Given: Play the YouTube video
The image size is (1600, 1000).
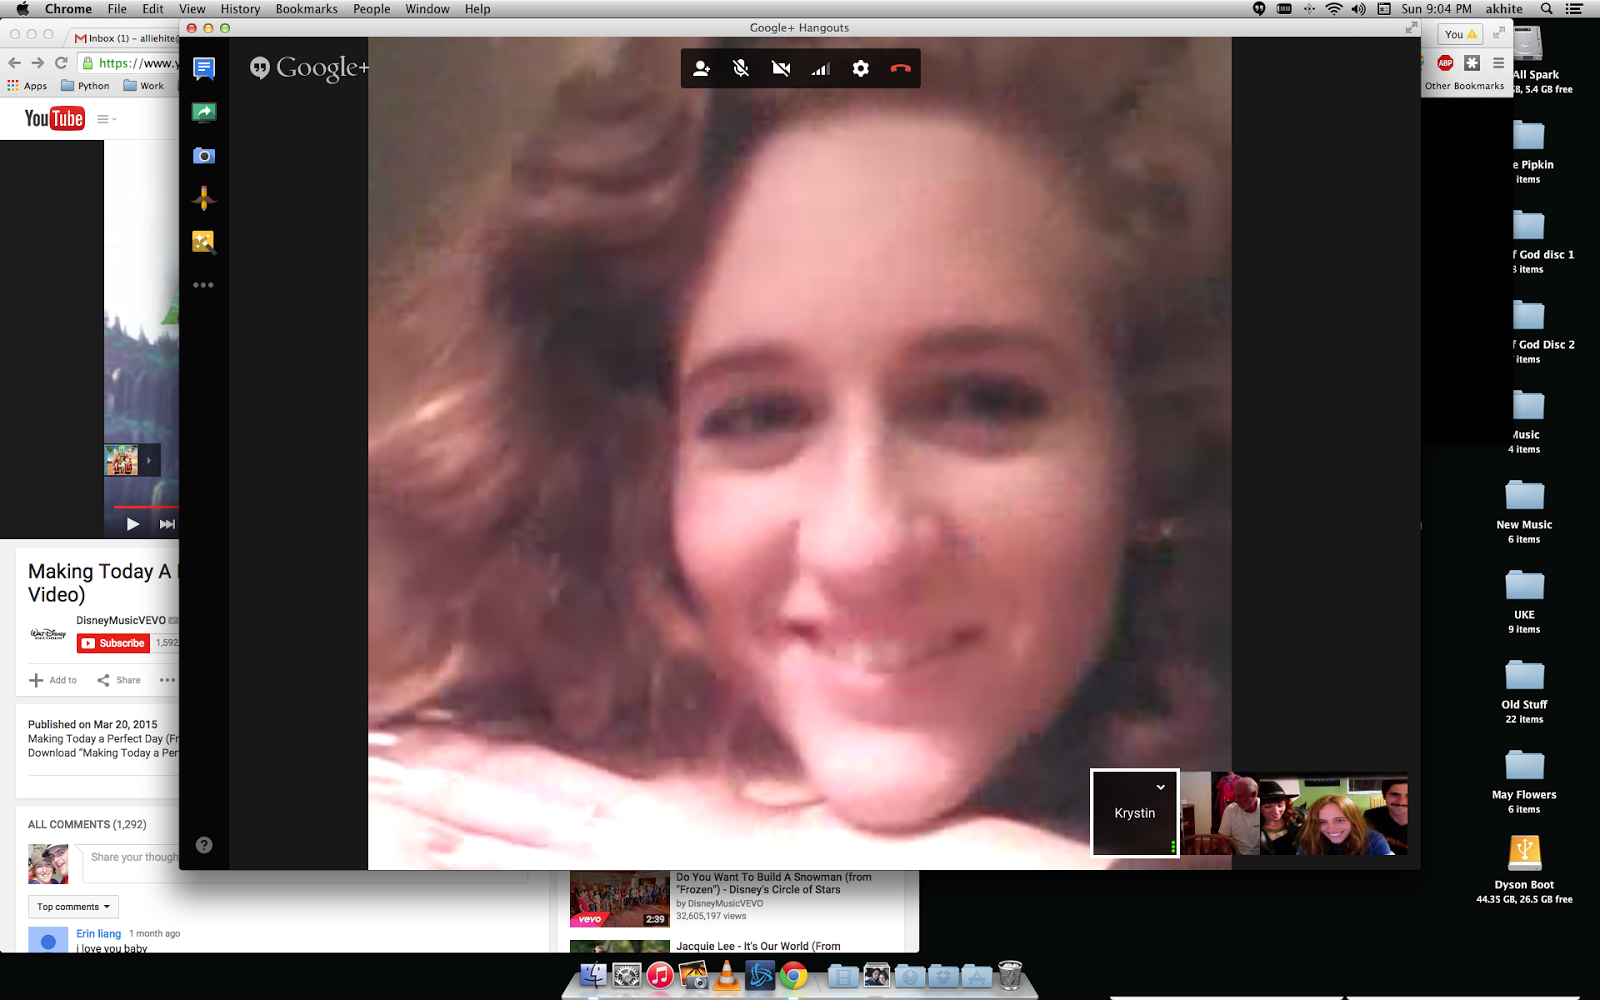Looking at the screenshot, I should point(133,524).
